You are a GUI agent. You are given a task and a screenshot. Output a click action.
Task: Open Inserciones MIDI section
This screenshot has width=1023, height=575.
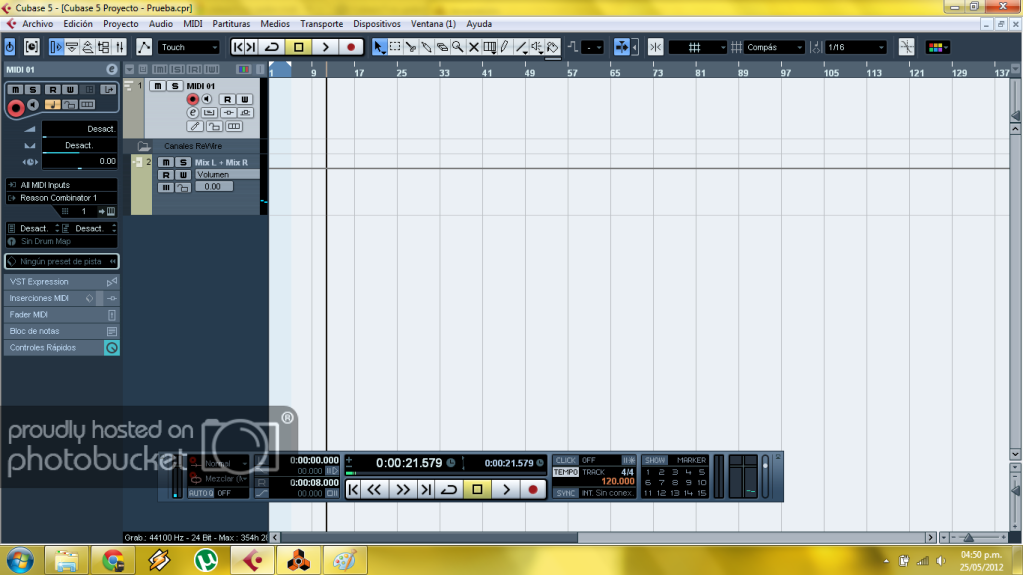coord(62,298)
